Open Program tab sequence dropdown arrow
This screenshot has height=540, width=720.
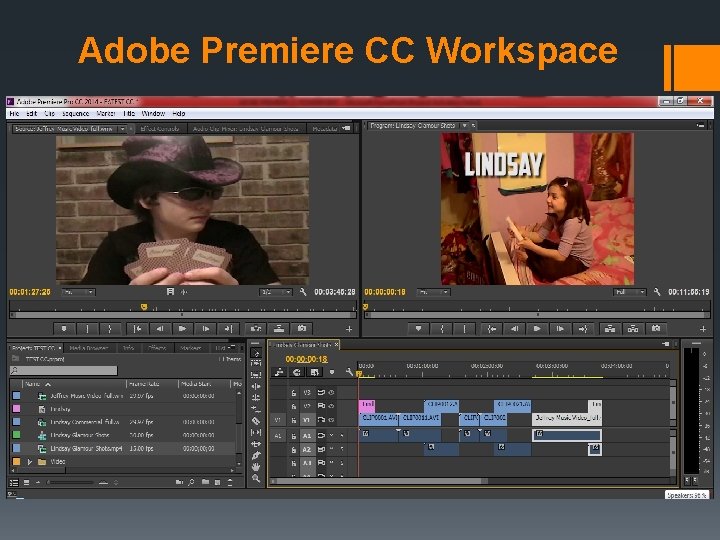tap(465, 125)
